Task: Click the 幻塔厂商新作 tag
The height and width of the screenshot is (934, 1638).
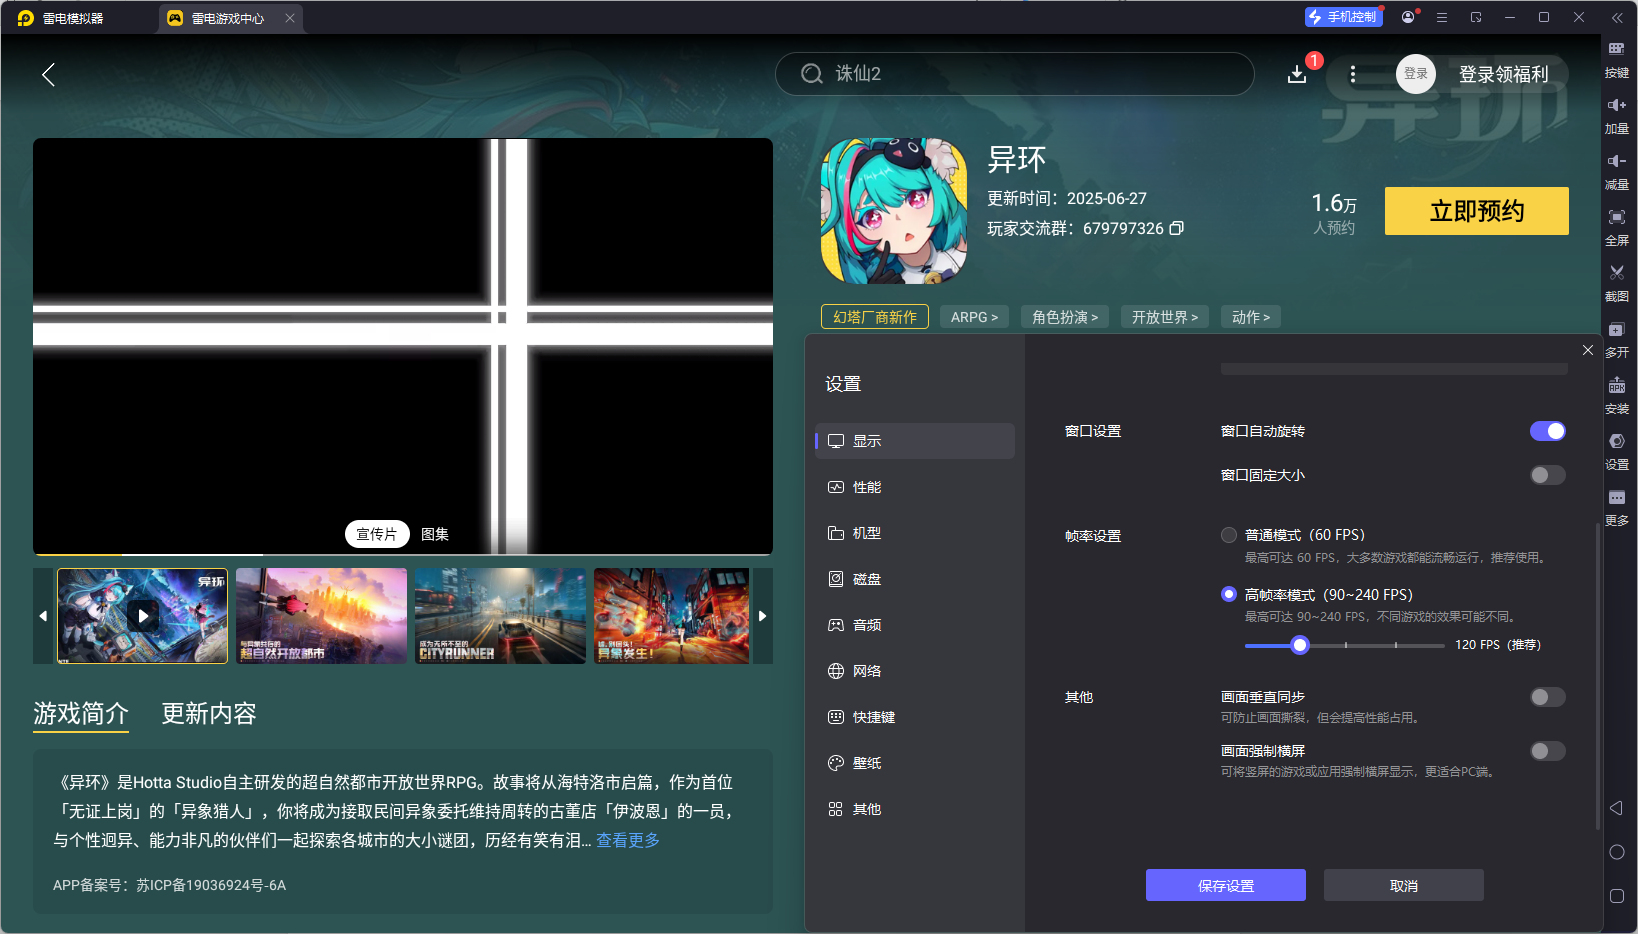Action: (x=875, y=317)
